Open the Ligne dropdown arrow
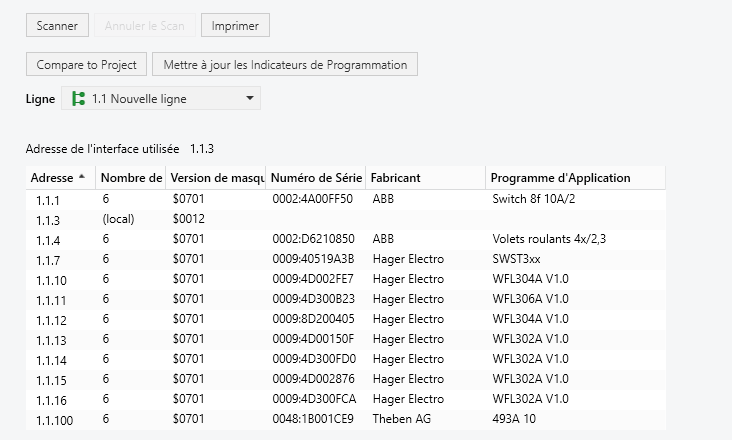Viewport: 732px width, 440px height. tap(249, 98)
